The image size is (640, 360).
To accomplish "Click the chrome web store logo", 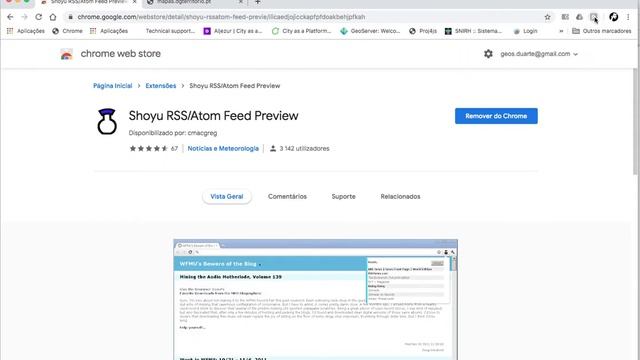I will click(x=67, y=54).
